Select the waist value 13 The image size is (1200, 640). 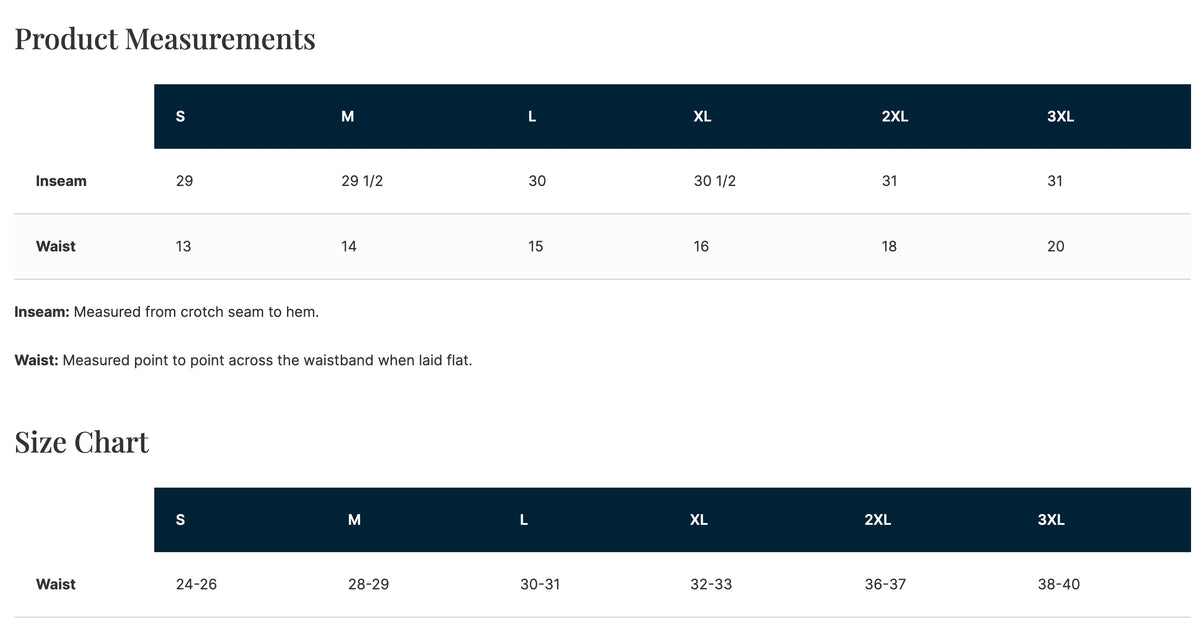pos(183,246)
